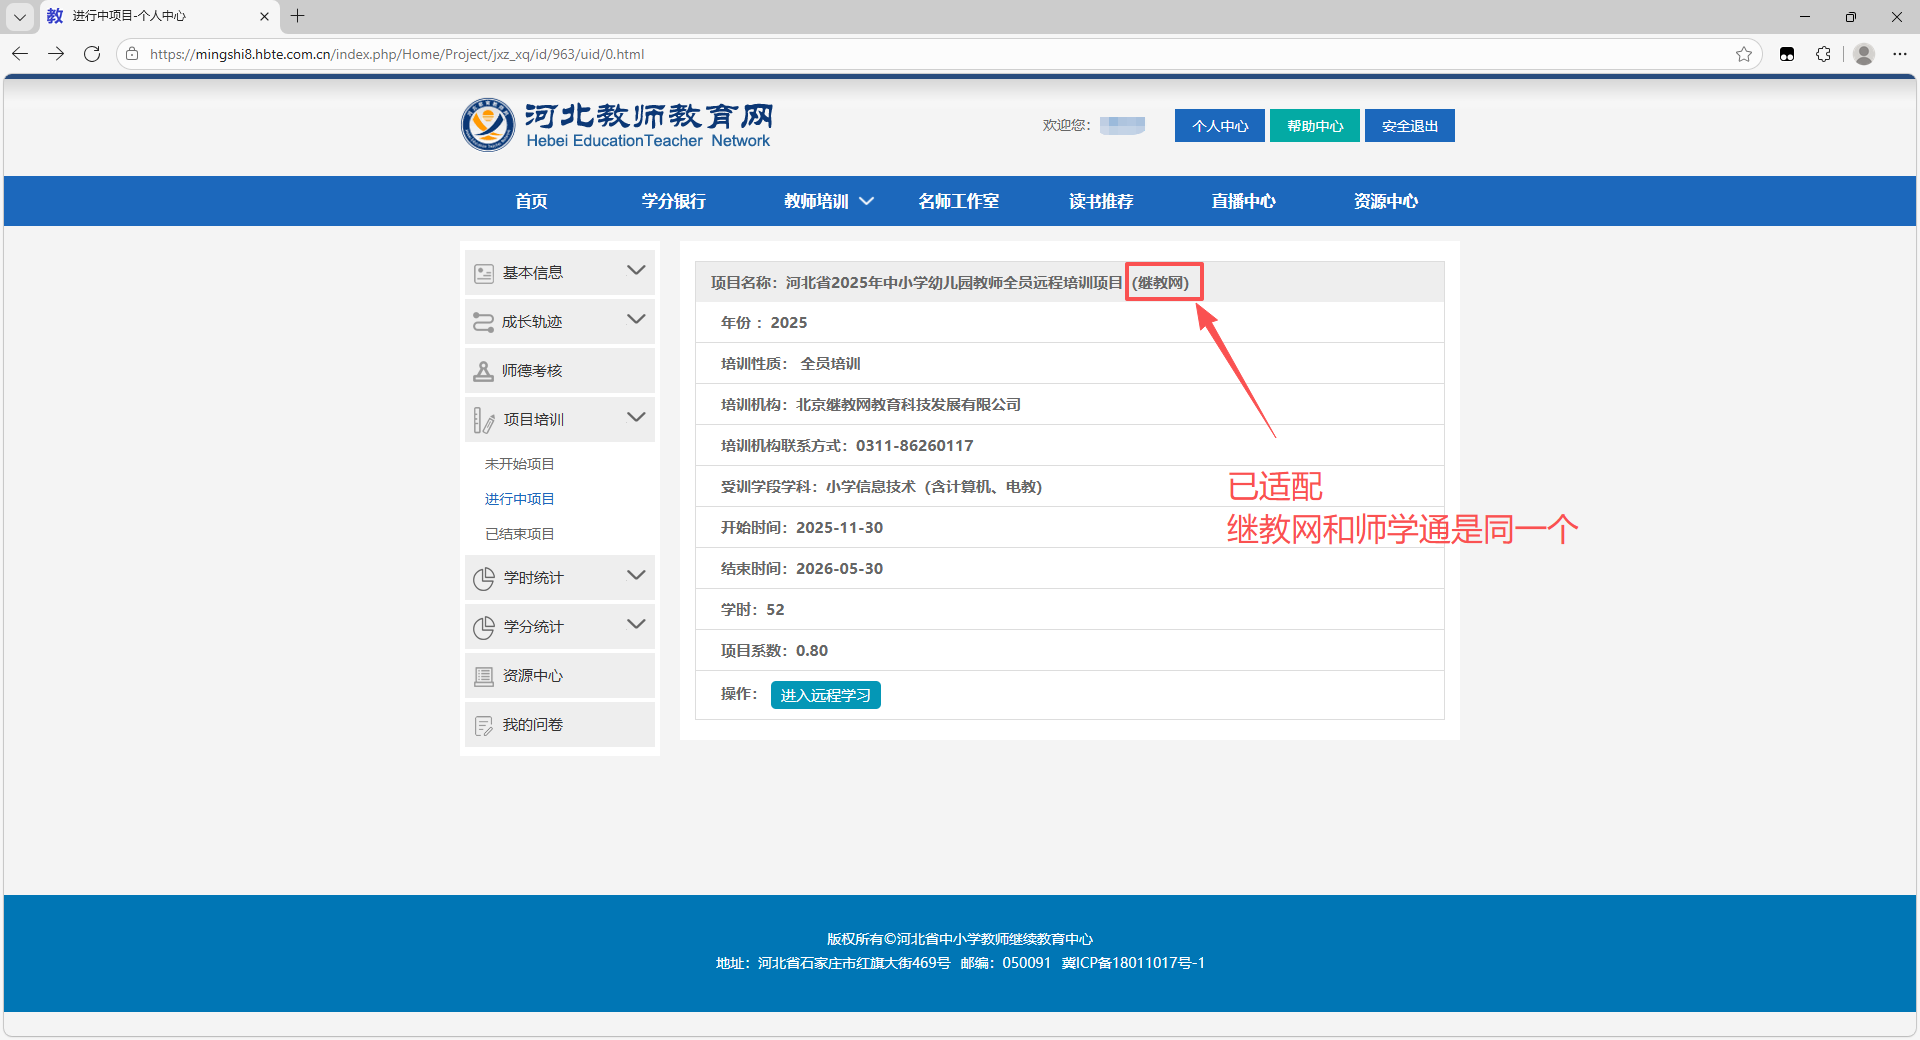Click the Hebei Education Teacher Network logo
Image resolution: width=1920 pixels, height=1040 pixels.
(616, 125)
